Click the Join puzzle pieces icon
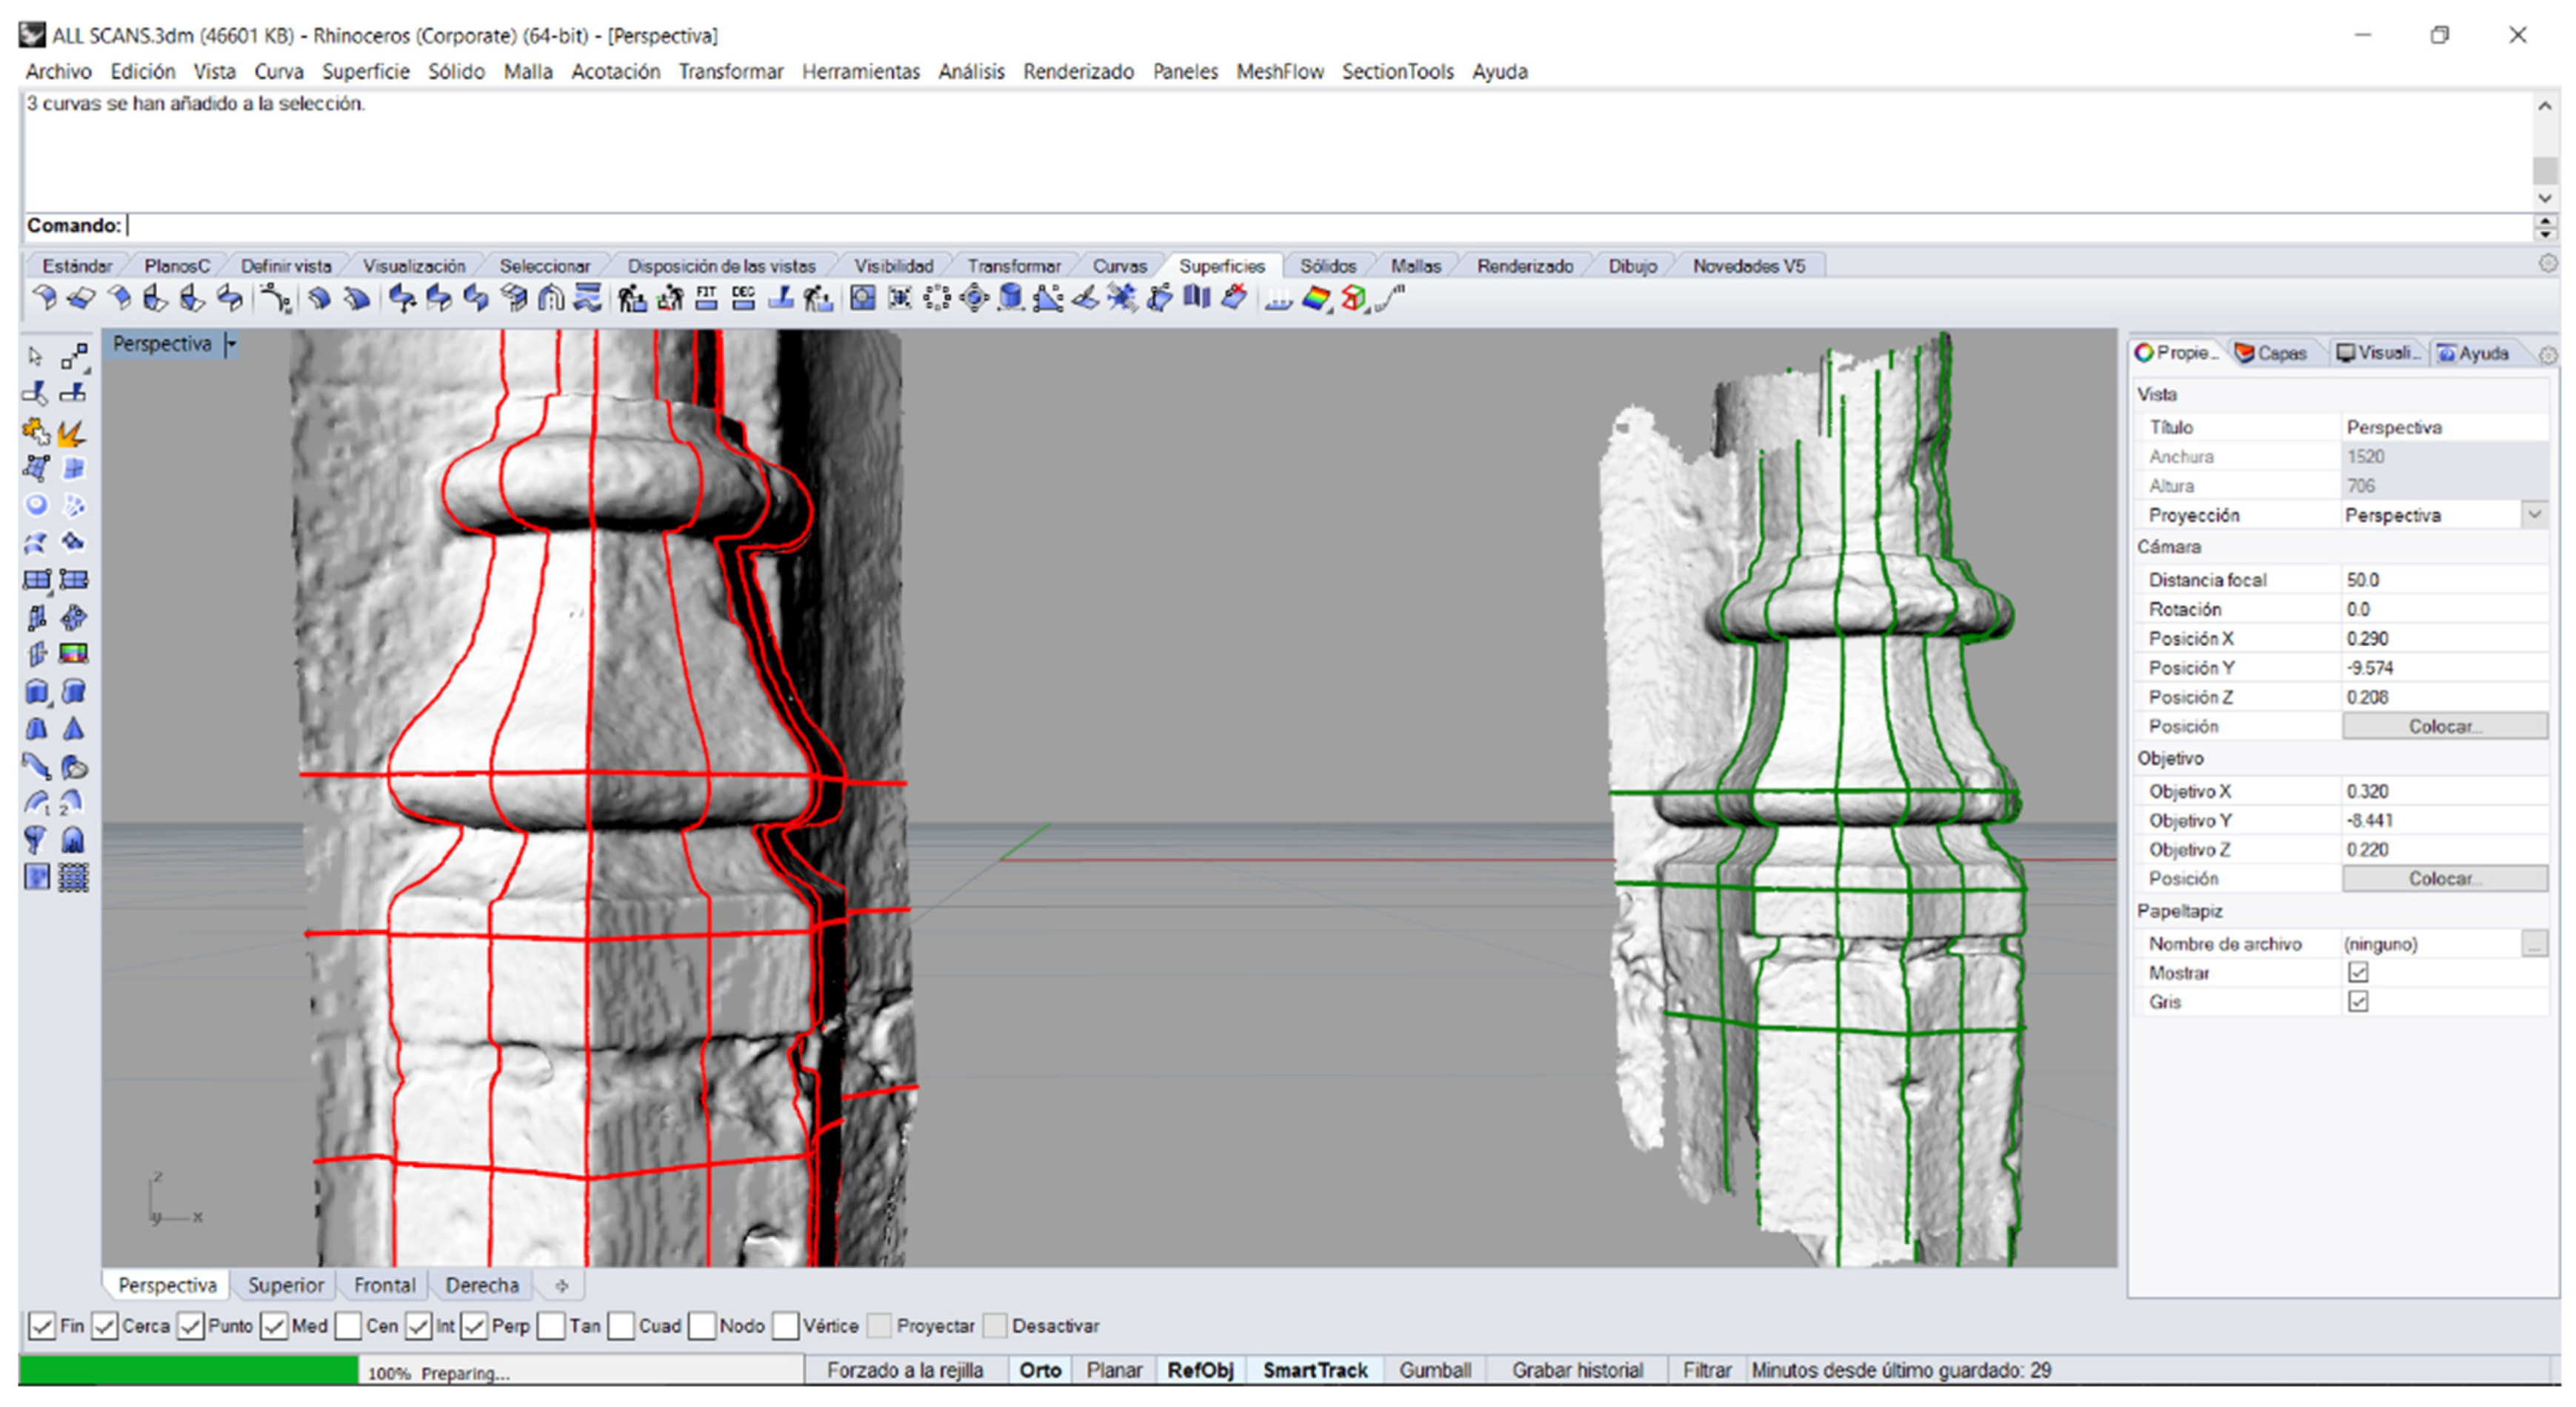Viewport: 2576px width, 1407px height. coord(36,432)
